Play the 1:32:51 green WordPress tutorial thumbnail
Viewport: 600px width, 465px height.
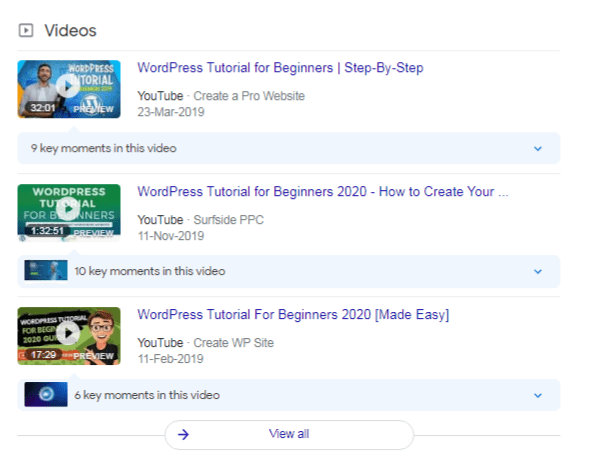pos(69,212)
